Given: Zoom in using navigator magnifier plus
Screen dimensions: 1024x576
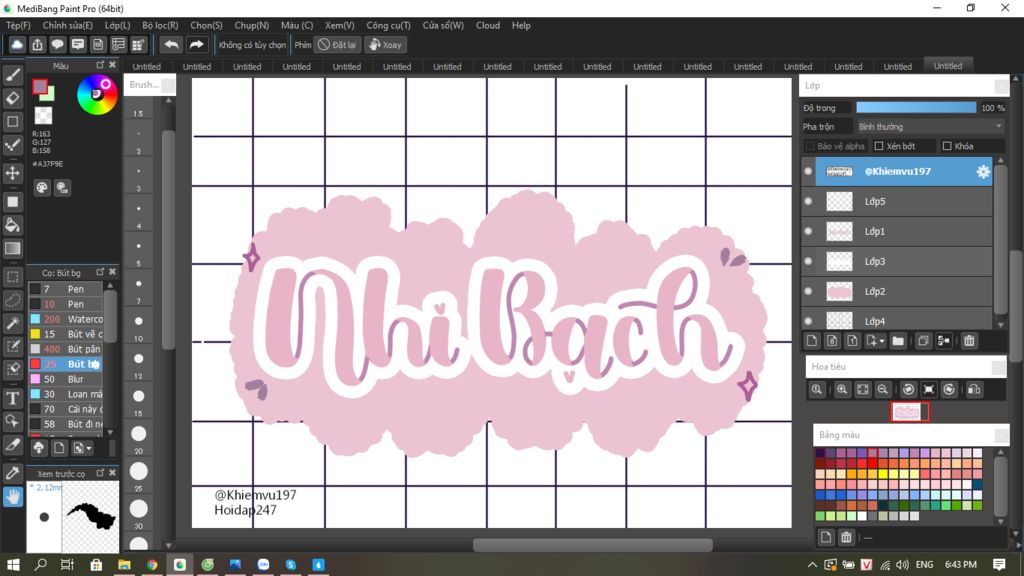Looking at the screenshot, I should [x=842, y=389].
